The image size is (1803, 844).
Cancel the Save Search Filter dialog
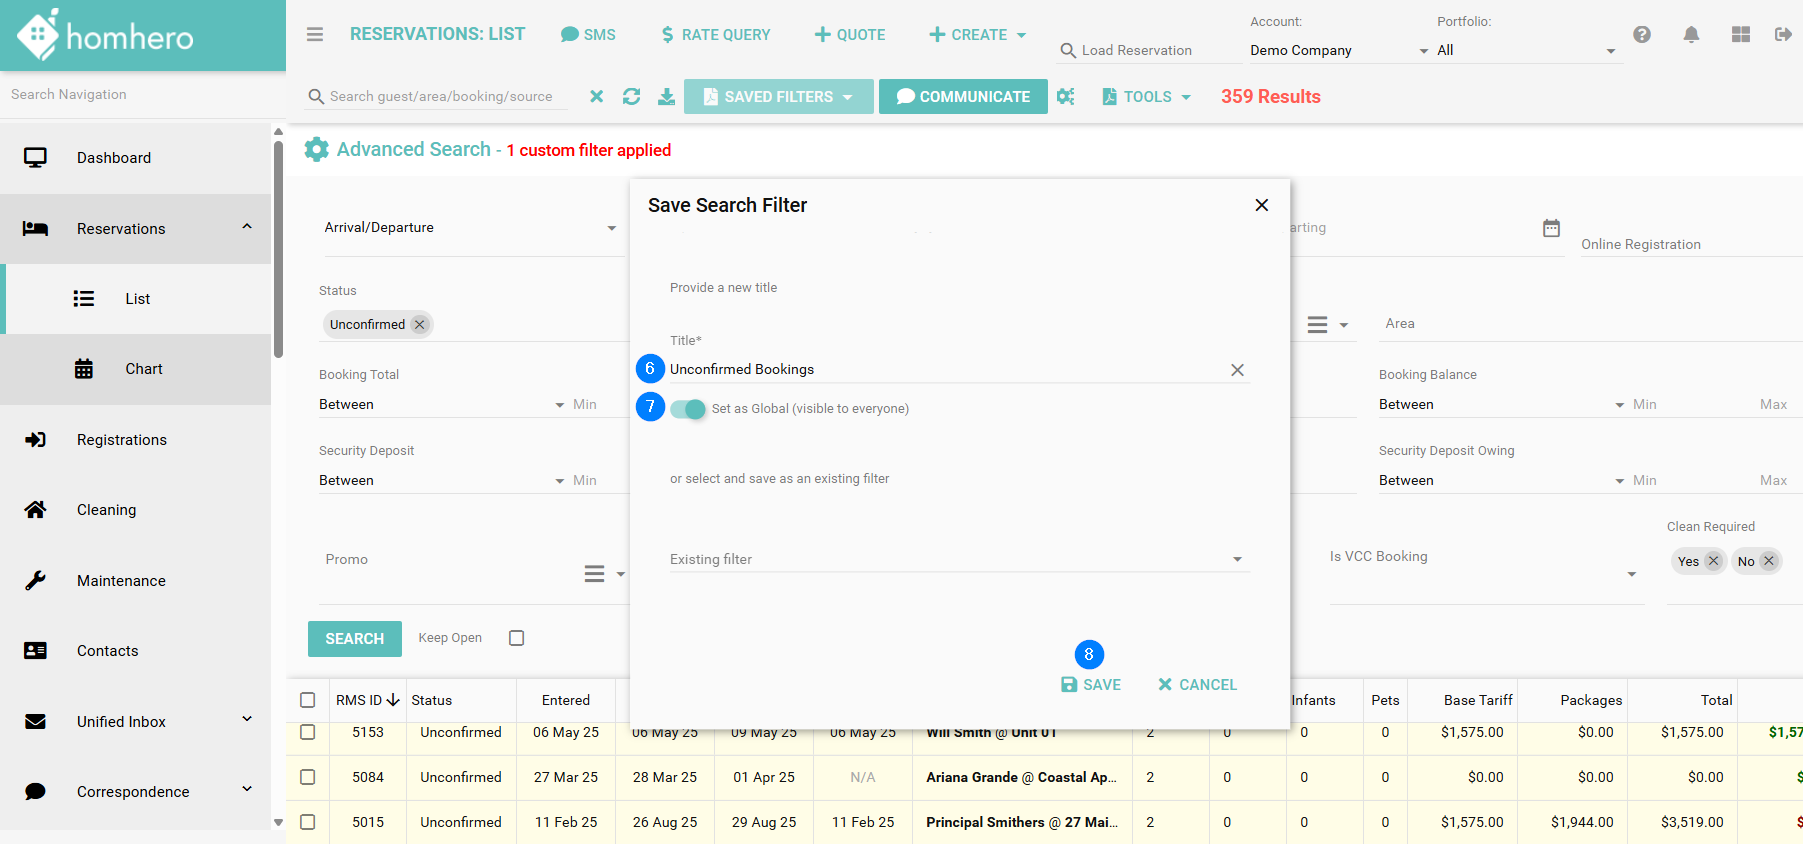pyautogui.click(x=1197, y=685)
